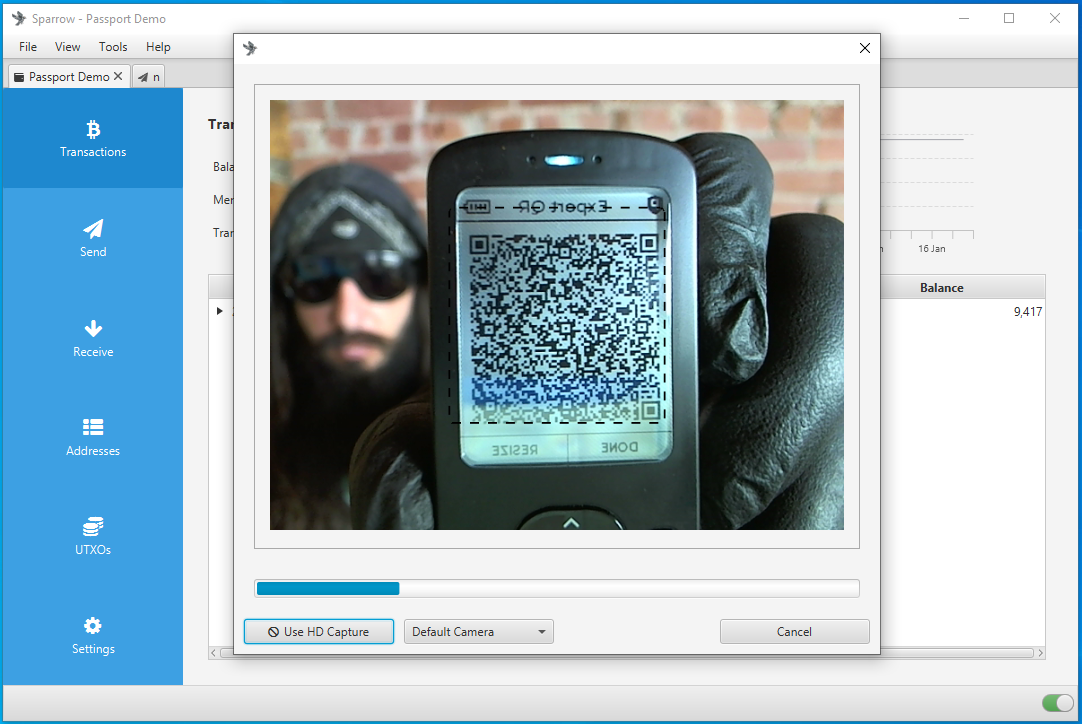Cancel the QR scan dialog
The image size is (1082, 724).
(x=794, y=632)
